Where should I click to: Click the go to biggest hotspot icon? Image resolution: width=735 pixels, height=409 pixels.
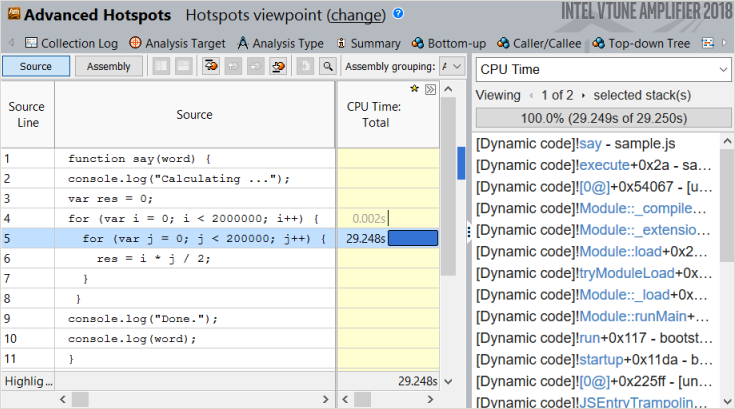(211, 67)
